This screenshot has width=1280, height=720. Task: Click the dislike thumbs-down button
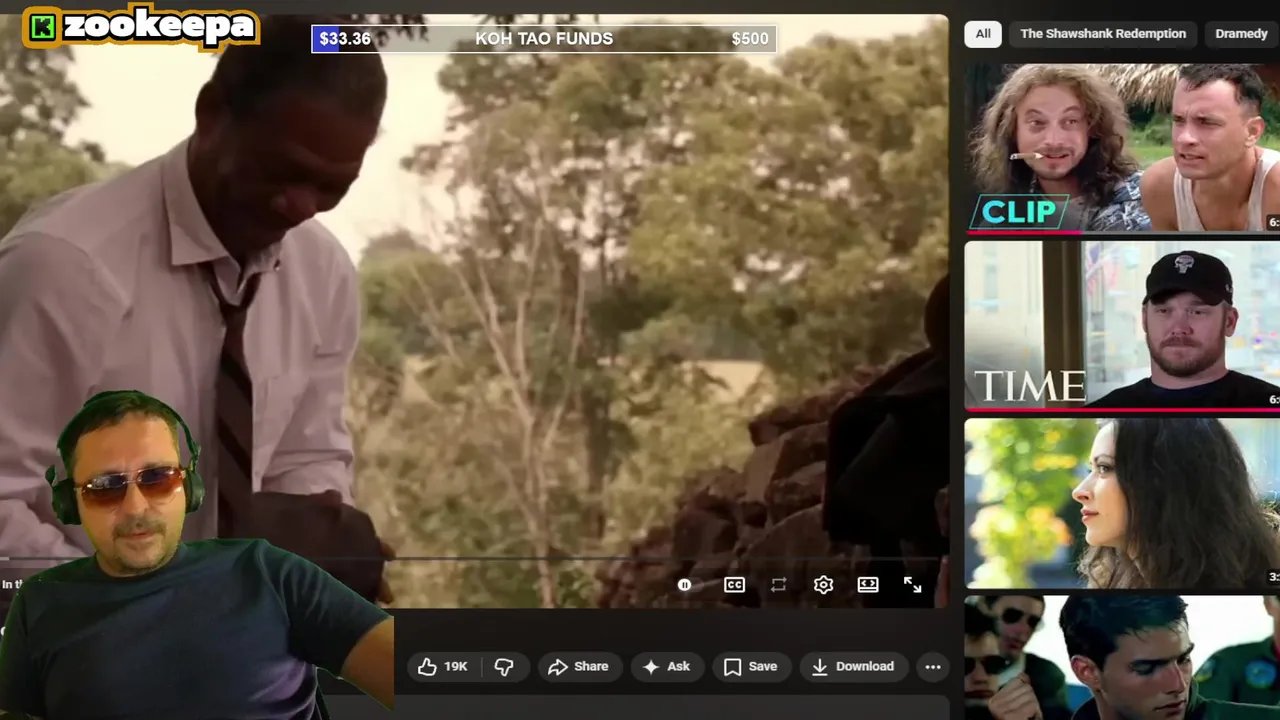click(x=504, y=666)
